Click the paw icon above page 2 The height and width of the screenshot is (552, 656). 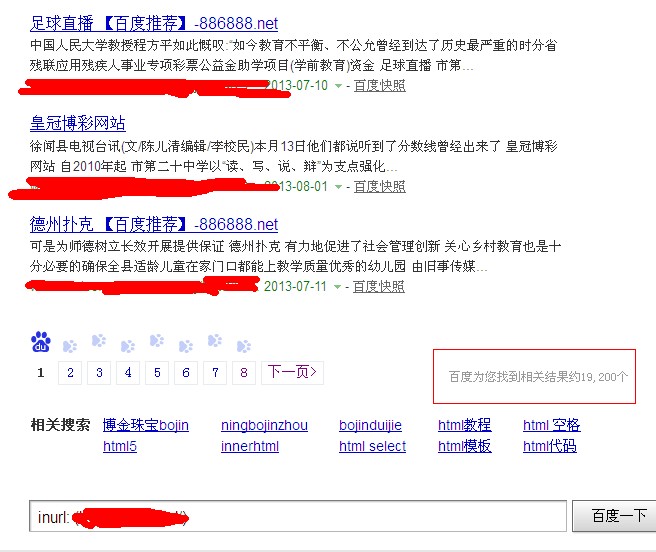click(x=70, y=346)
